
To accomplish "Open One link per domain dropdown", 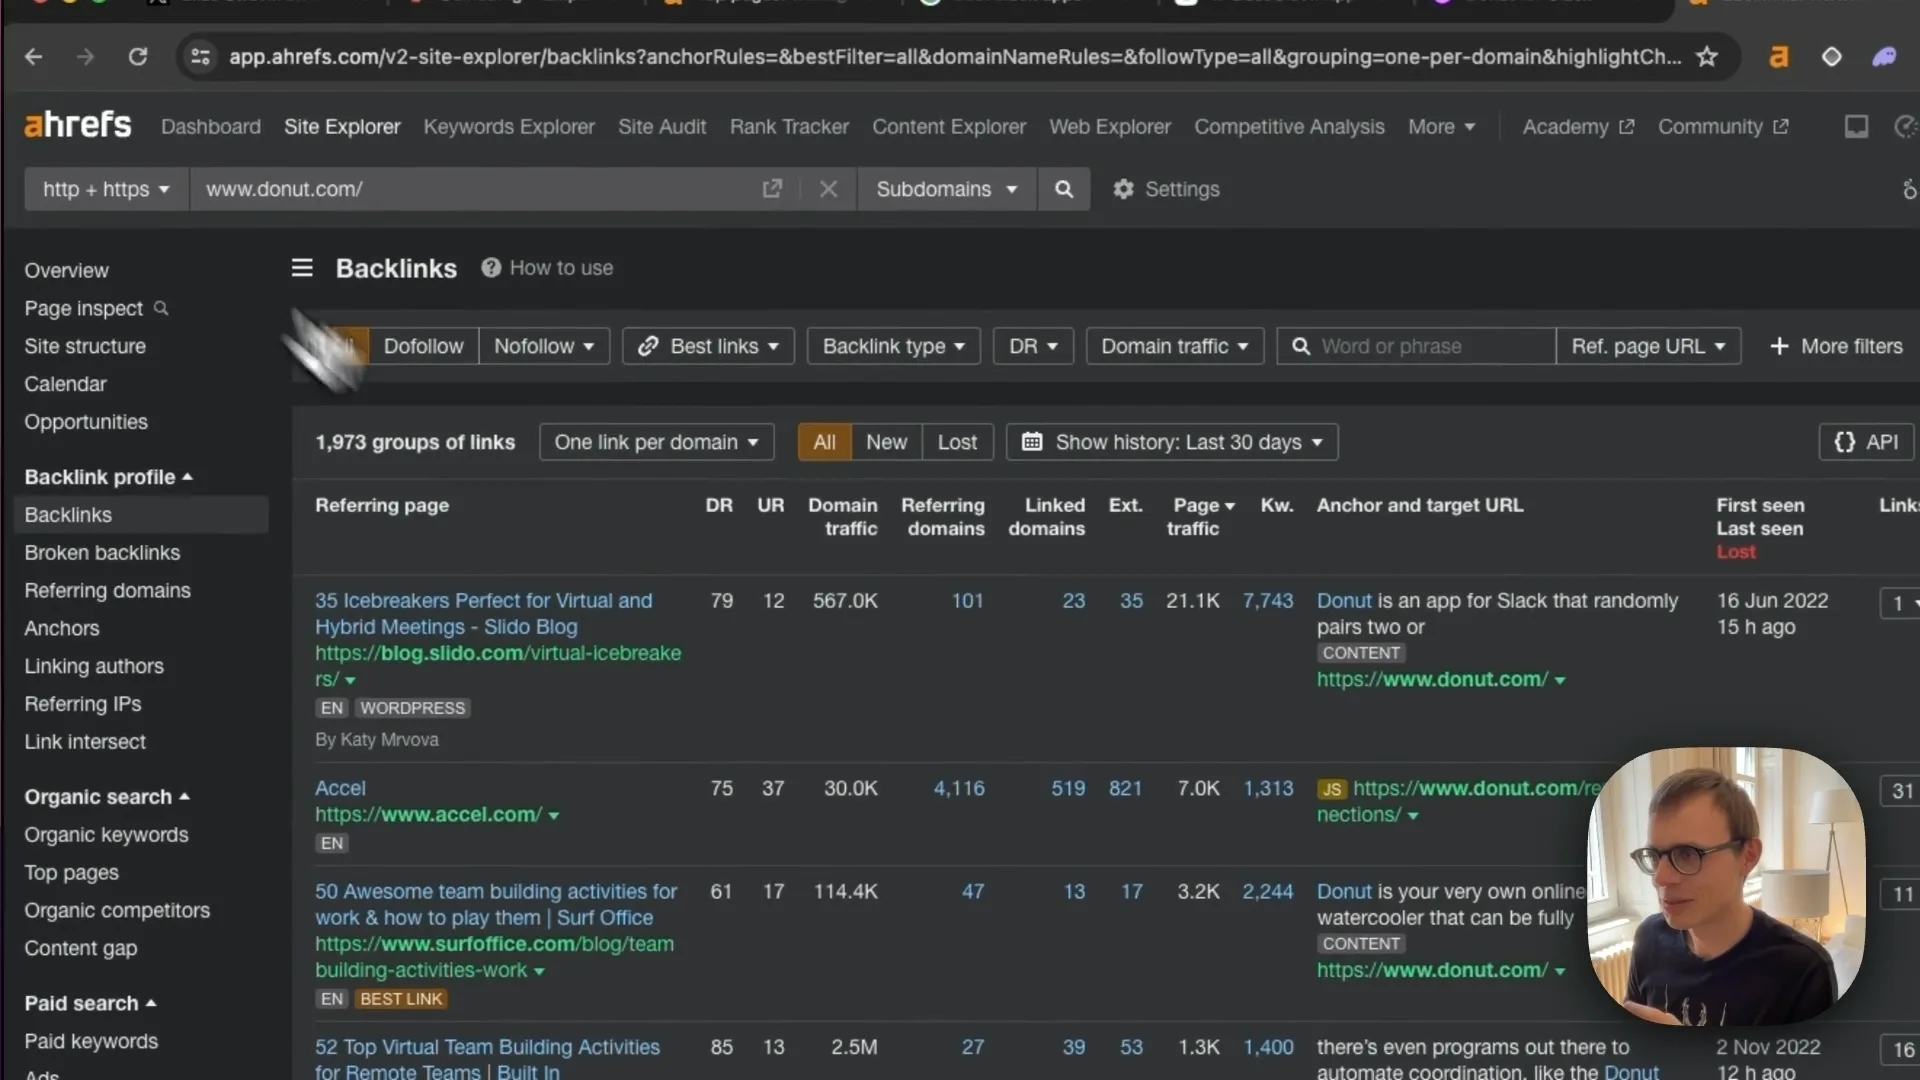I will [x=656, y=442].
